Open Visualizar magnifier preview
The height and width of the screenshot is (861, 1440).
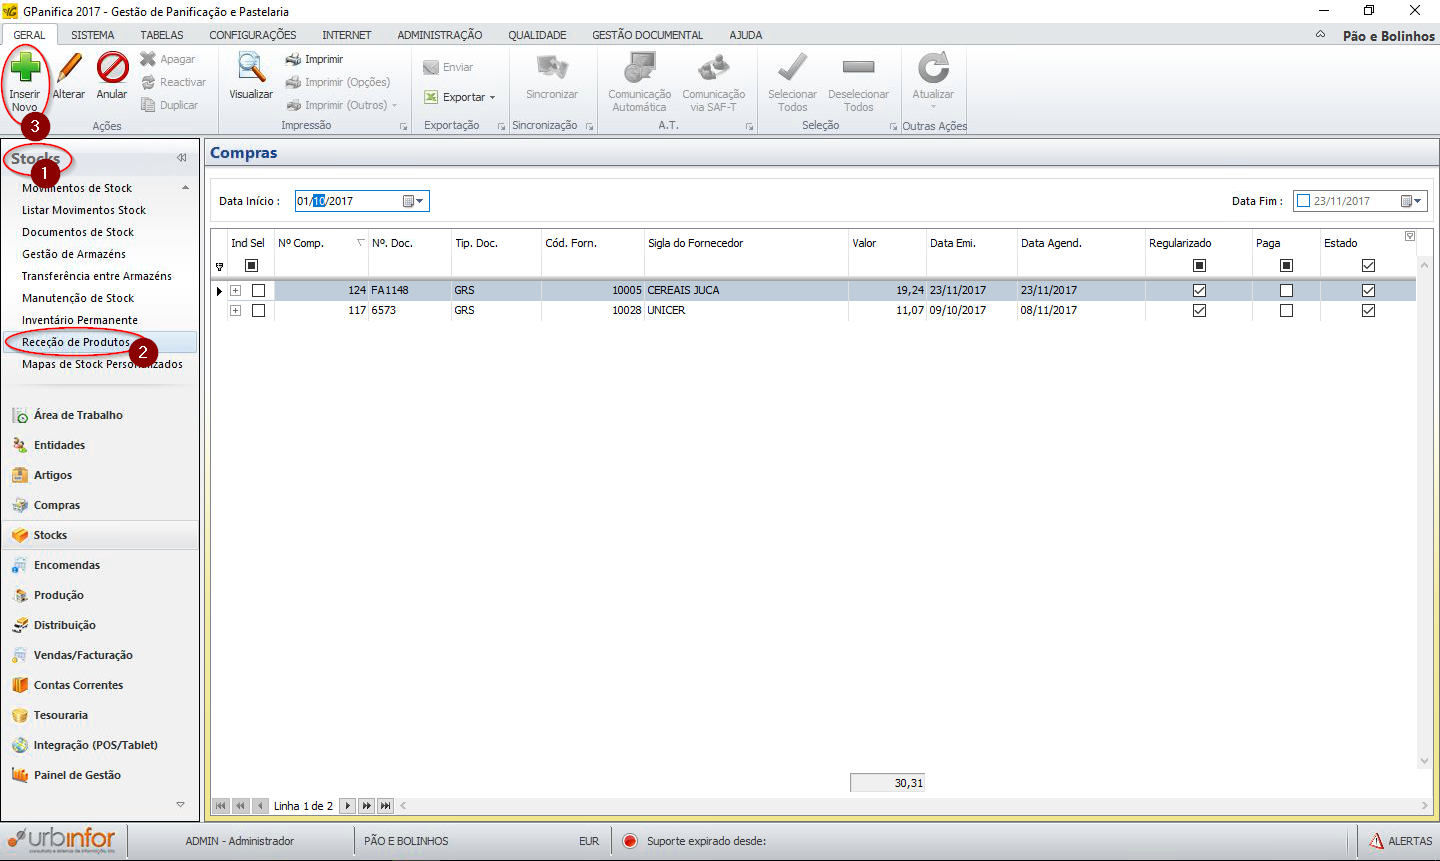tap(250, 68)
